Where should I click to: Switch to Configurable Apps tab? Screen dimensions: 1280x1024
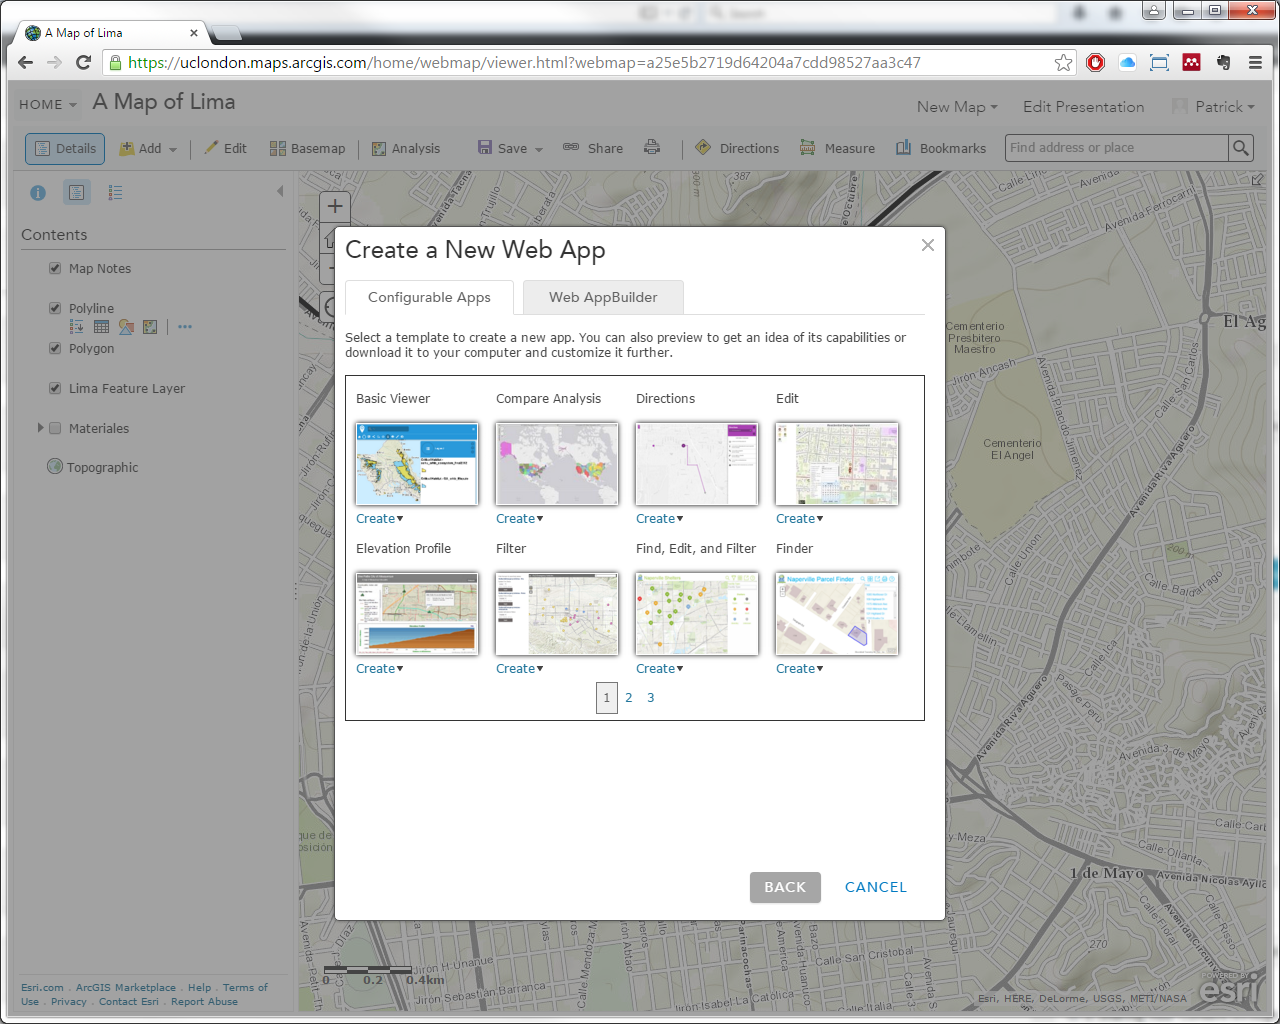coord(429,297)
